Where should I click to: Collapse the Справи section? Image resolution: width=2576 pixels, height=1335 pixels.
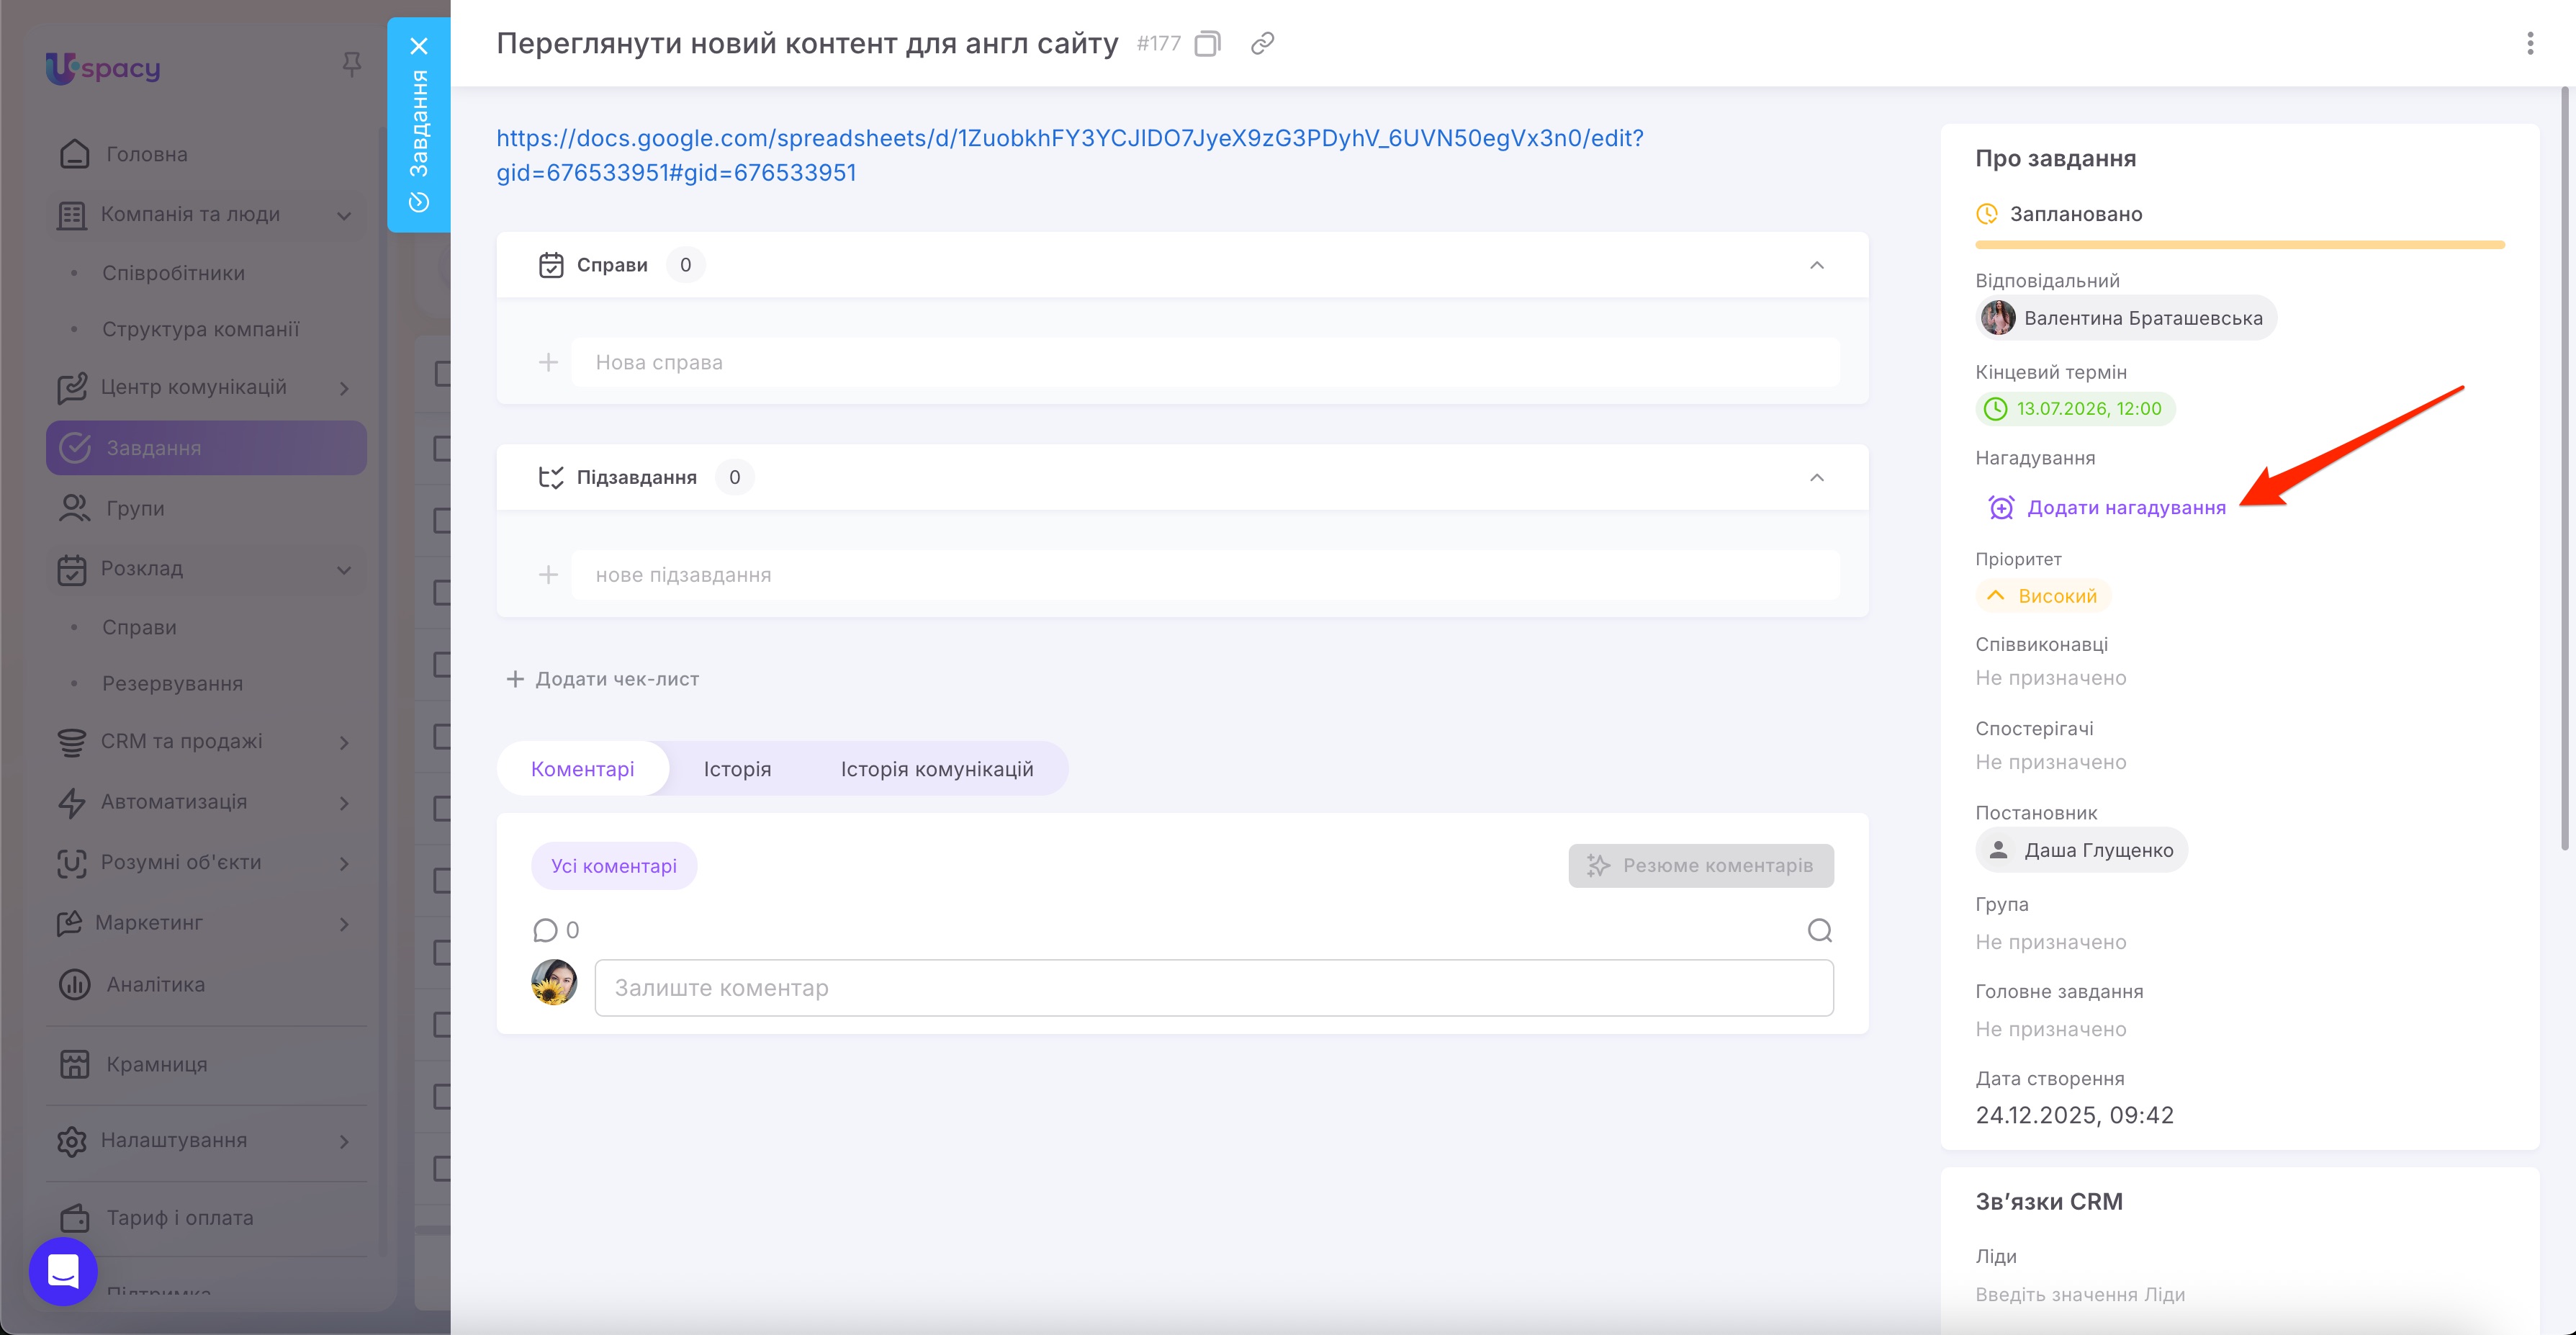[x=1817, y=265]
